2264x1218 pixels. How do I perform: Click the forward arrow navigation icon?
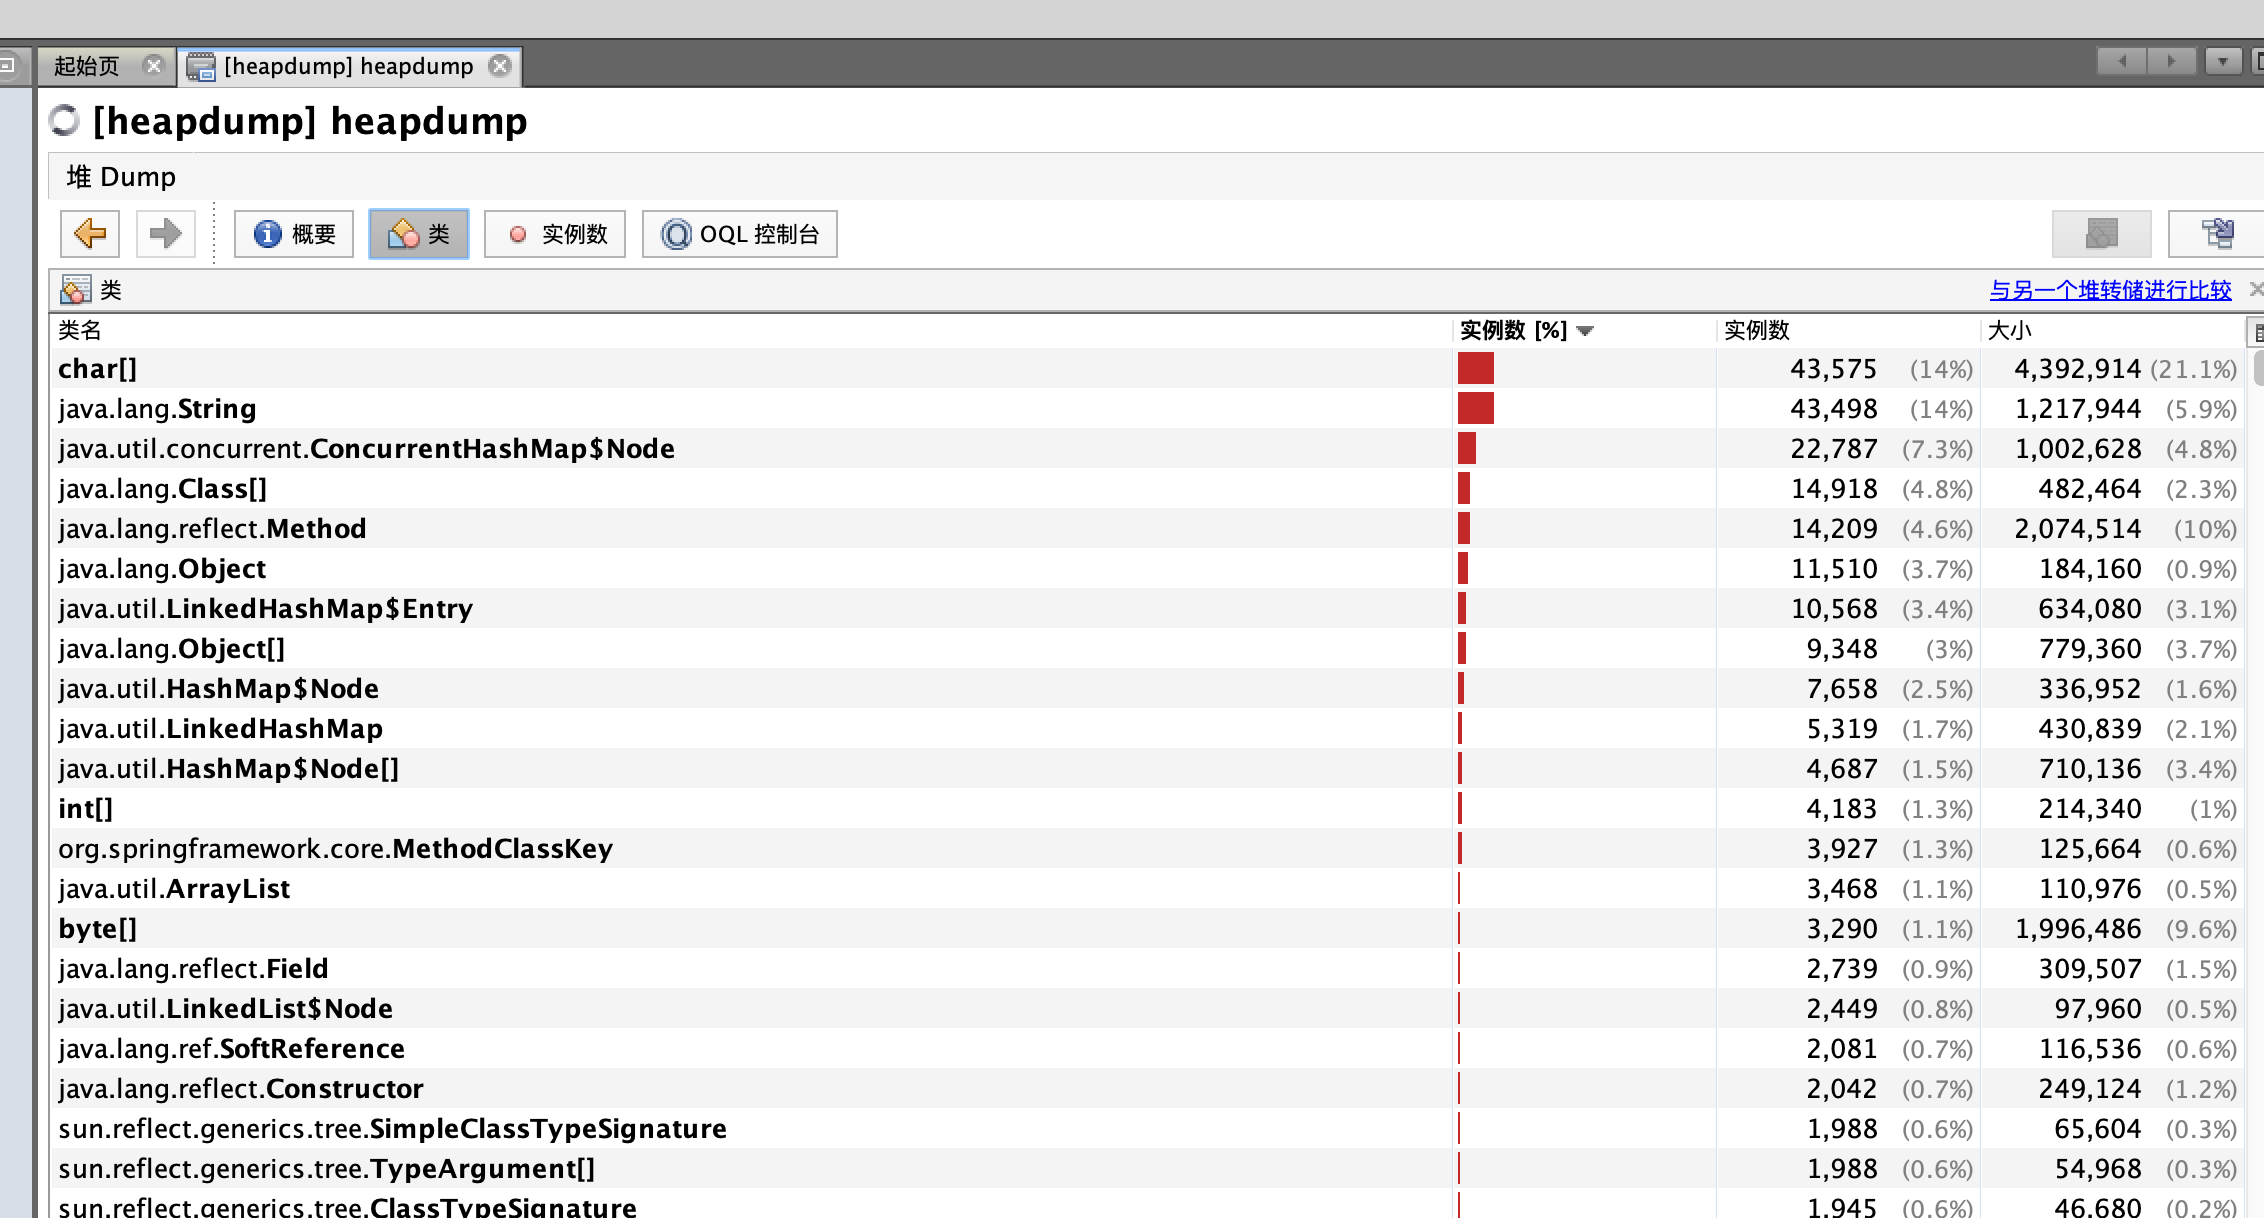(165, 234)
